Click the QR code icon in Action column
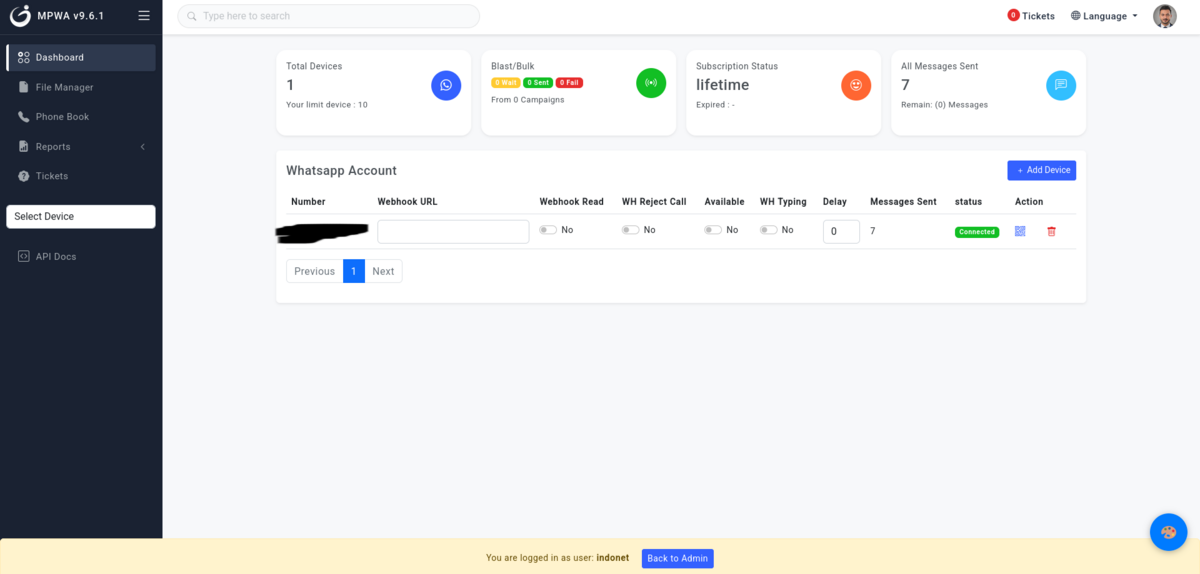Viewport: 1200px width, 574px height. point(1020,231)
